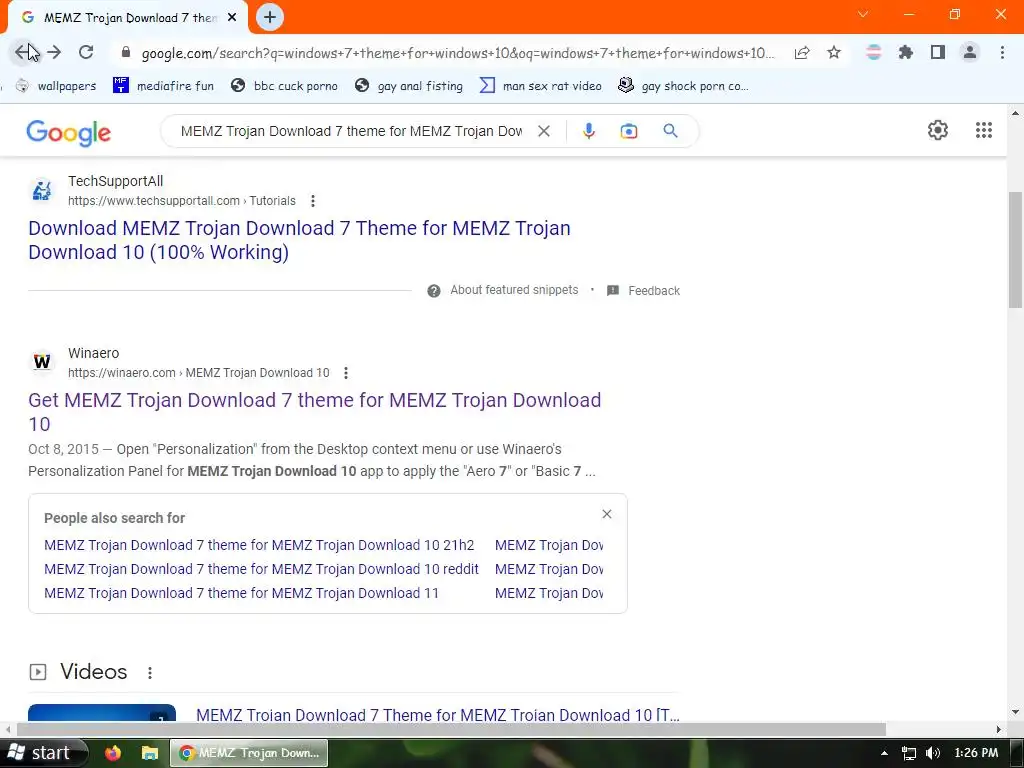Search suggestion ending with Download 11
The image size is (1024, 768).
click(242, 593)
